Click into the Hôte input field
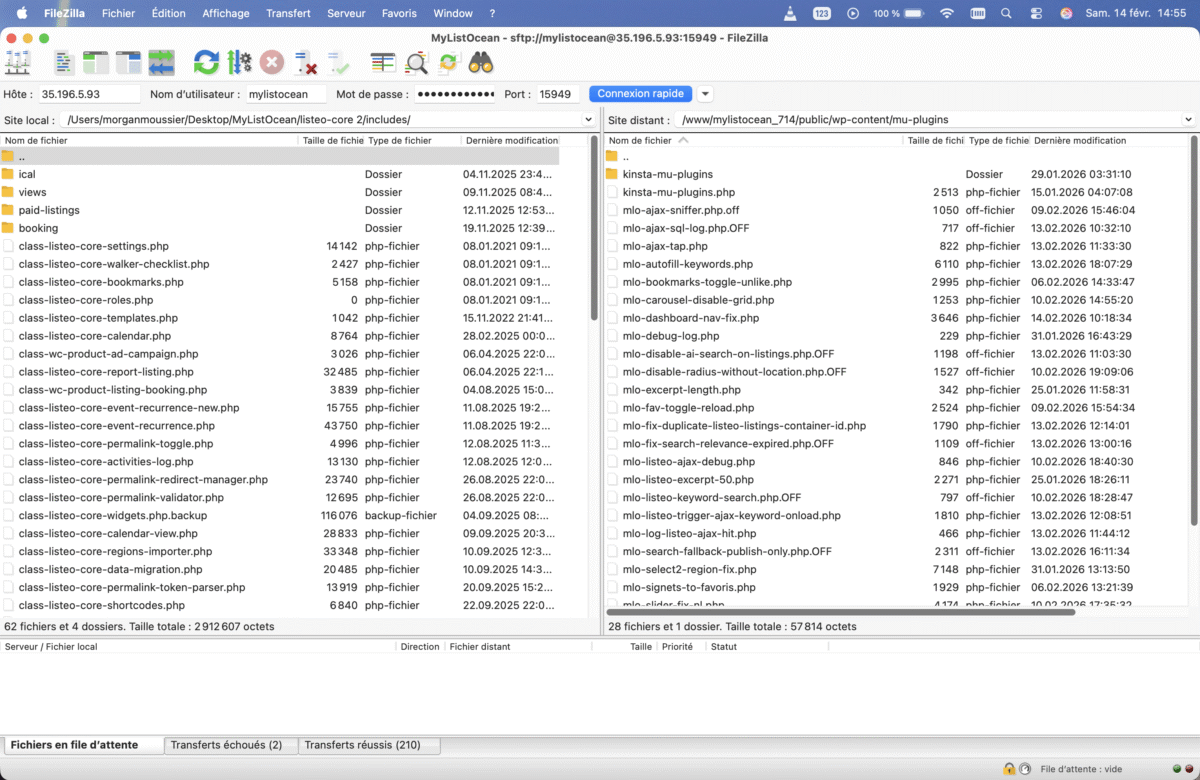This screenshot has width=1200, height=780. click(89, 94)
